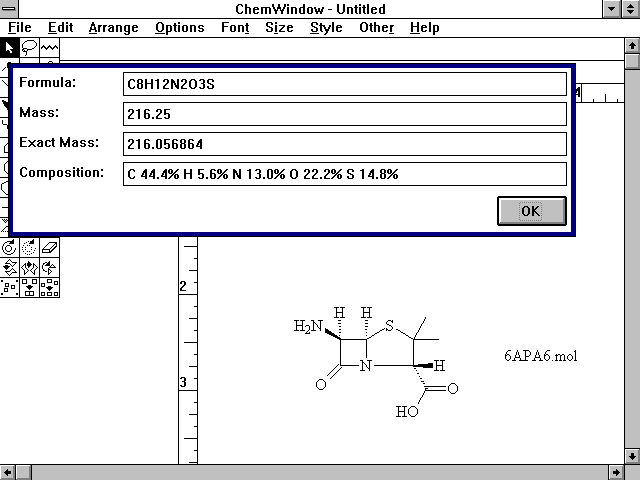The width and height of the screenshot is (640, 480).
Task: Select the eraser tool
Action: tap(49, 246)
